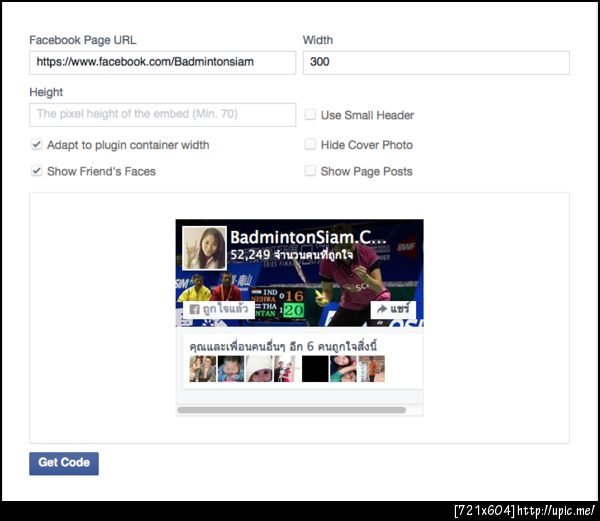Screen dimensions: 600x521
Task: Click the black square friend thumbnail
Action: coord(315,369)
